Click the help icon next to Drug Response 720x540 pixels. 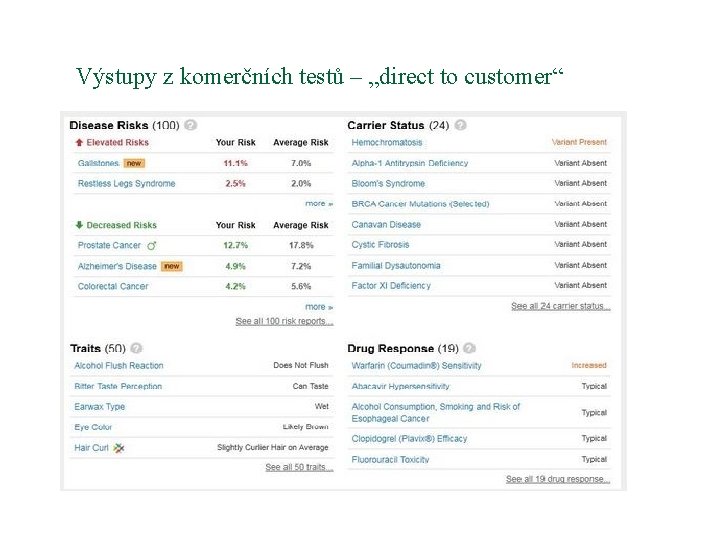coord(469,348)
